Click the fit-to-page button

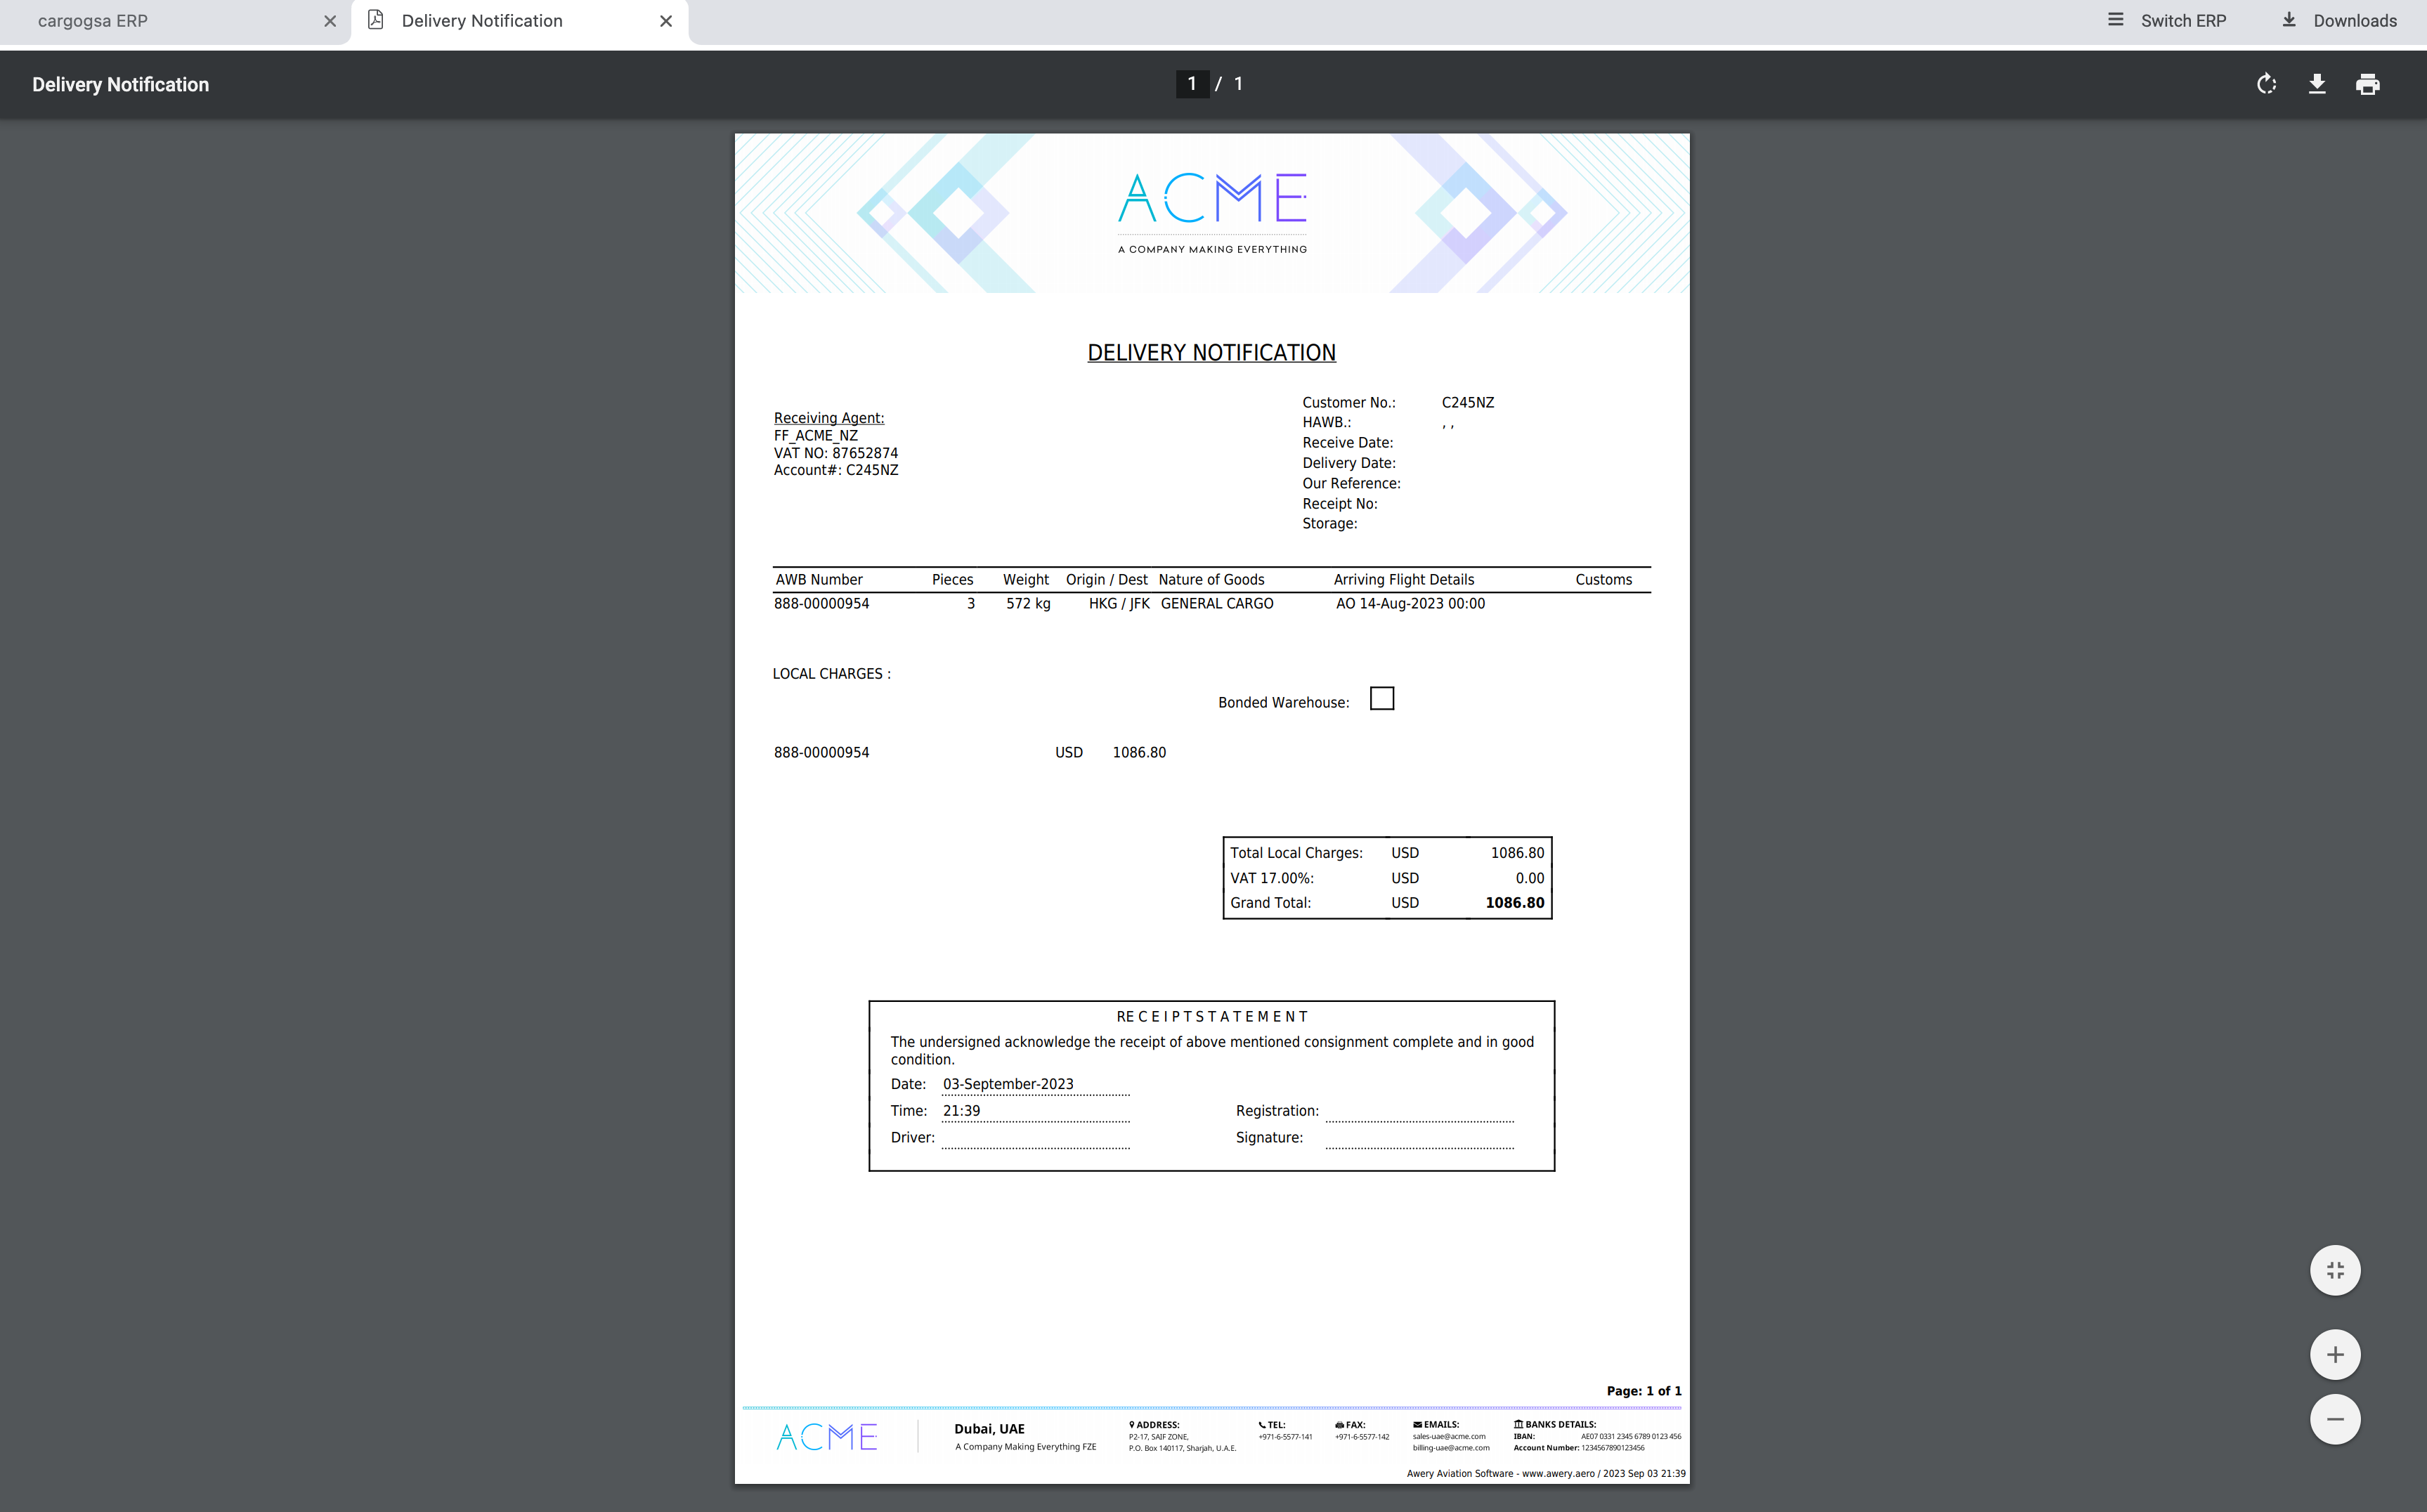coord(2335,1270)
